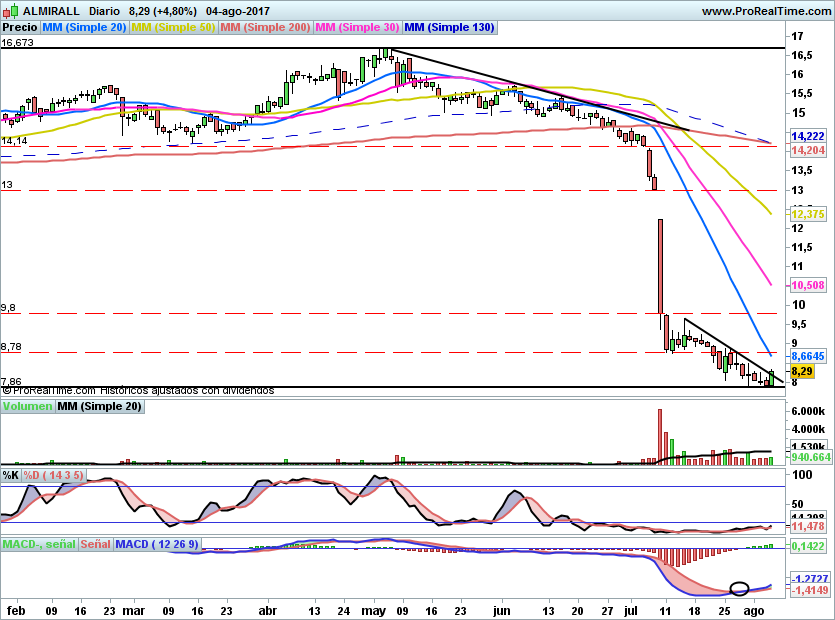The width and height of the screenshot is (835, 620).
Task: Click the 13 support line label
Action: (x=6, y=185)
